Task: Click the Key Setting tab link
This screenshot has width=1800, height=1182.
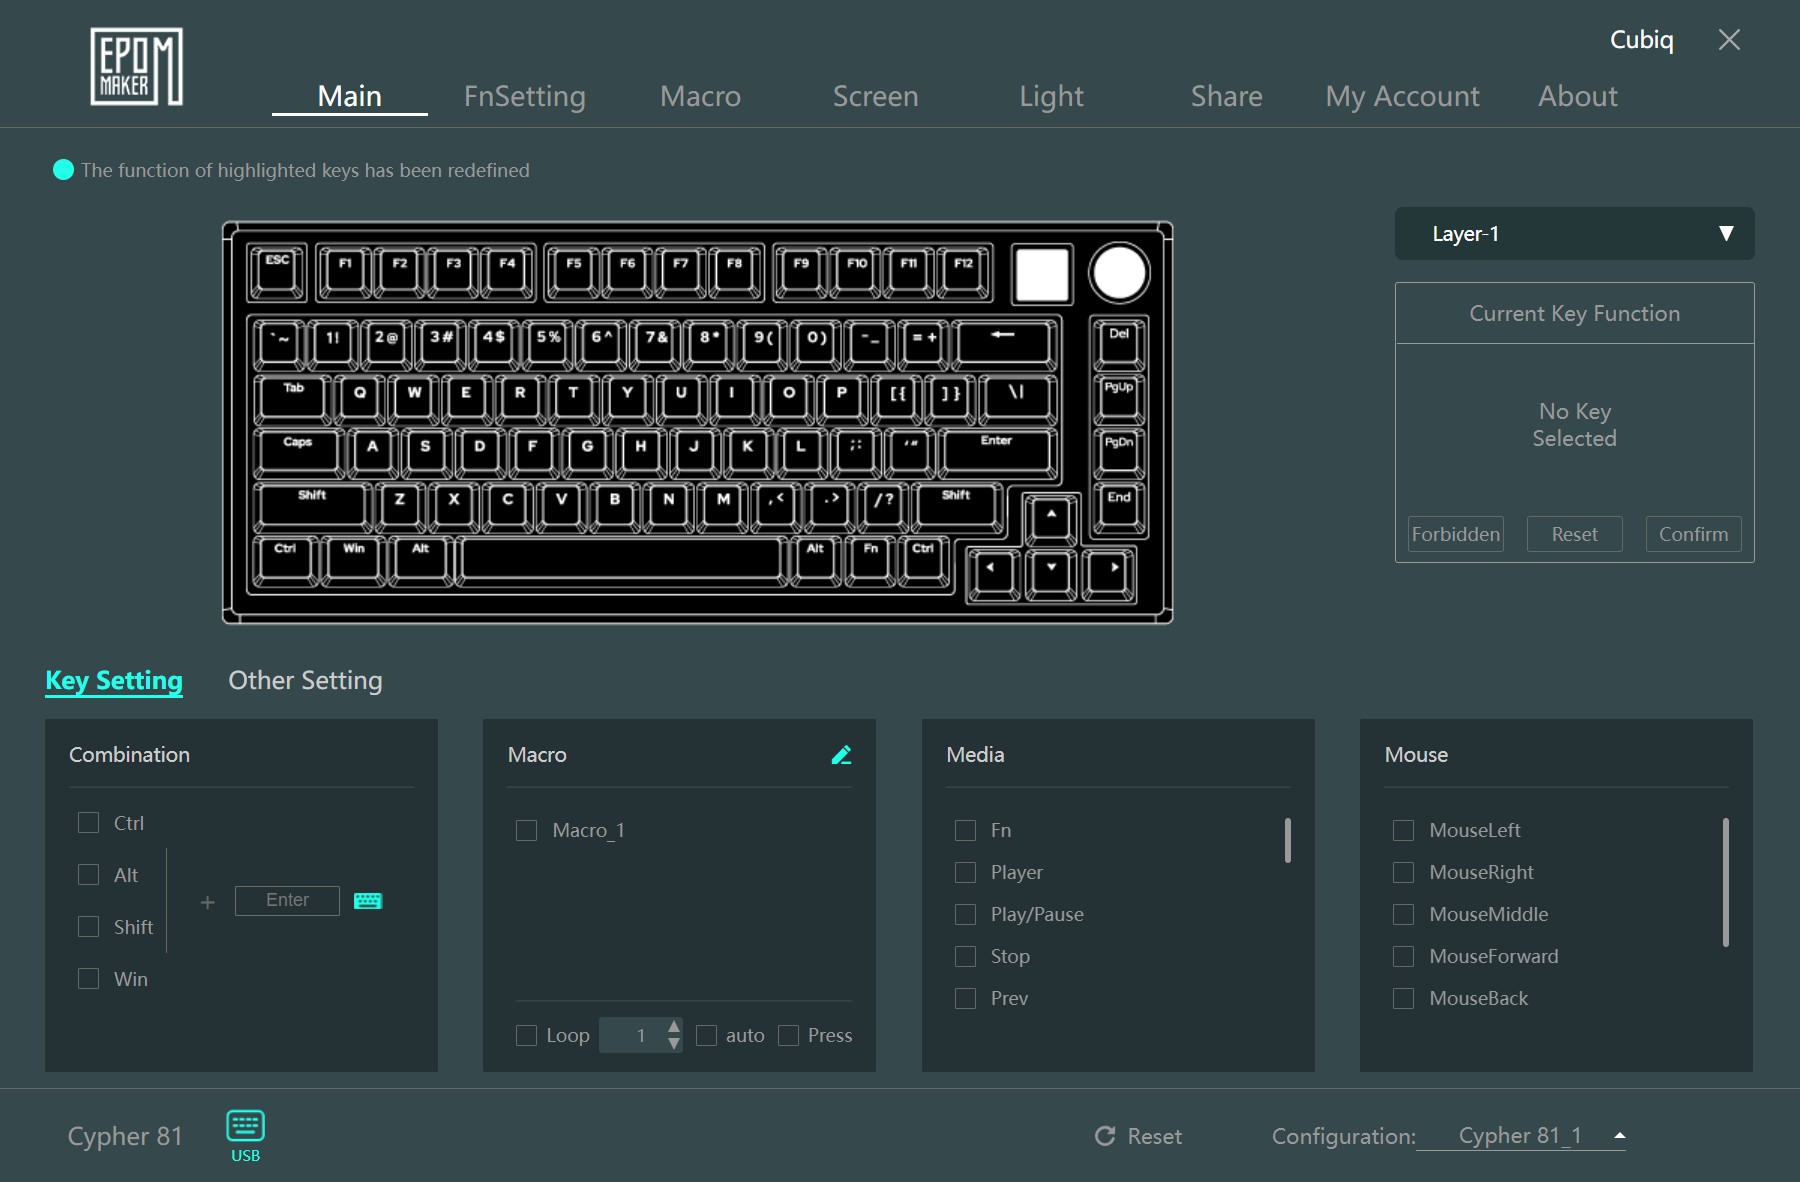Action: (114, 681)
